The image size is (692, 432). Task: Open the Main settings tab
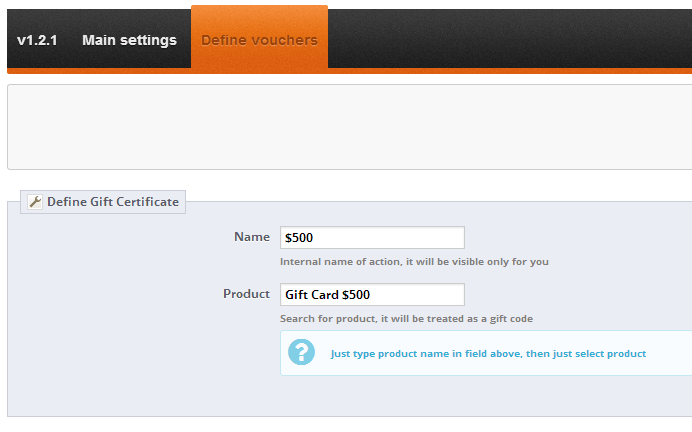point(129,40)
